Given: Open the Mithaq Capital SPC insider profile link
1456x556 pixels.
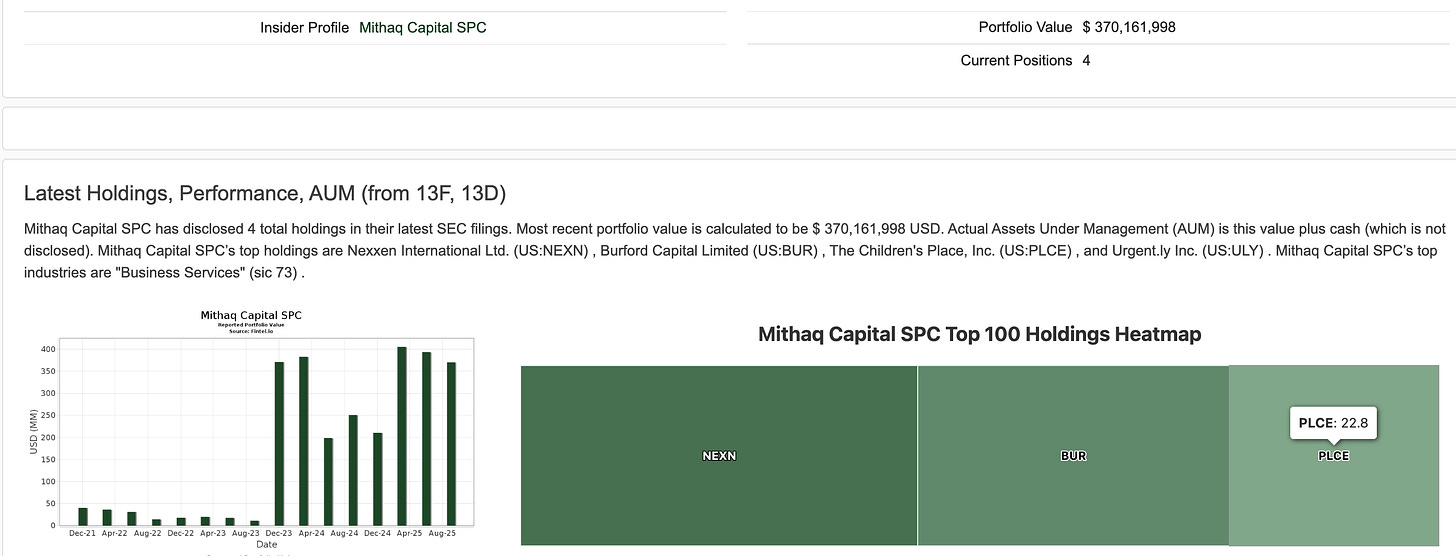Looking at the screenshot, I should 423,28.
